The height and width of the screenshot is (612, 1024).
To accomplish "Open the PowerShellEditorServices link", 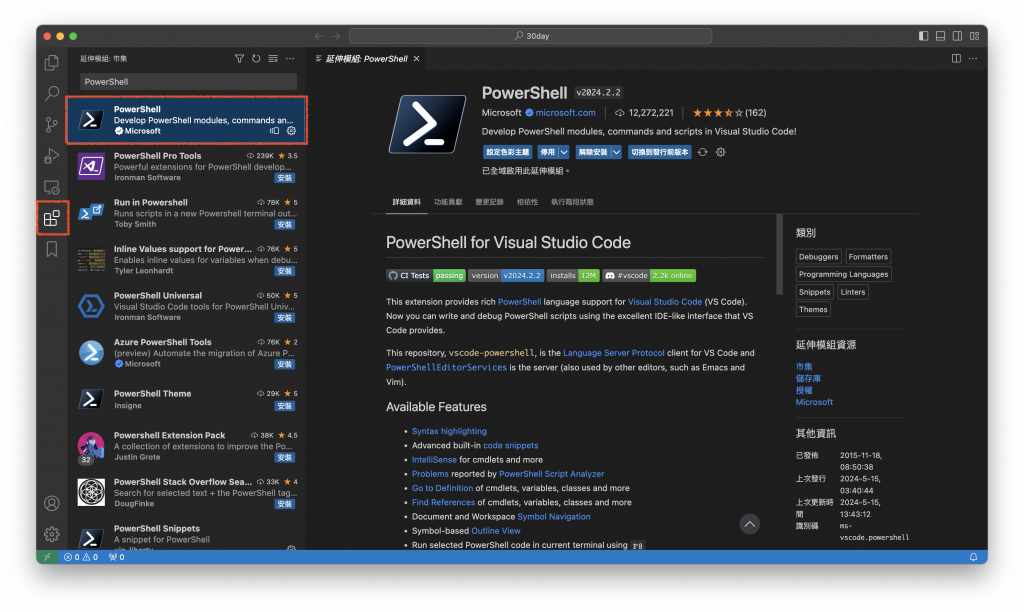I will pos(446,368).
